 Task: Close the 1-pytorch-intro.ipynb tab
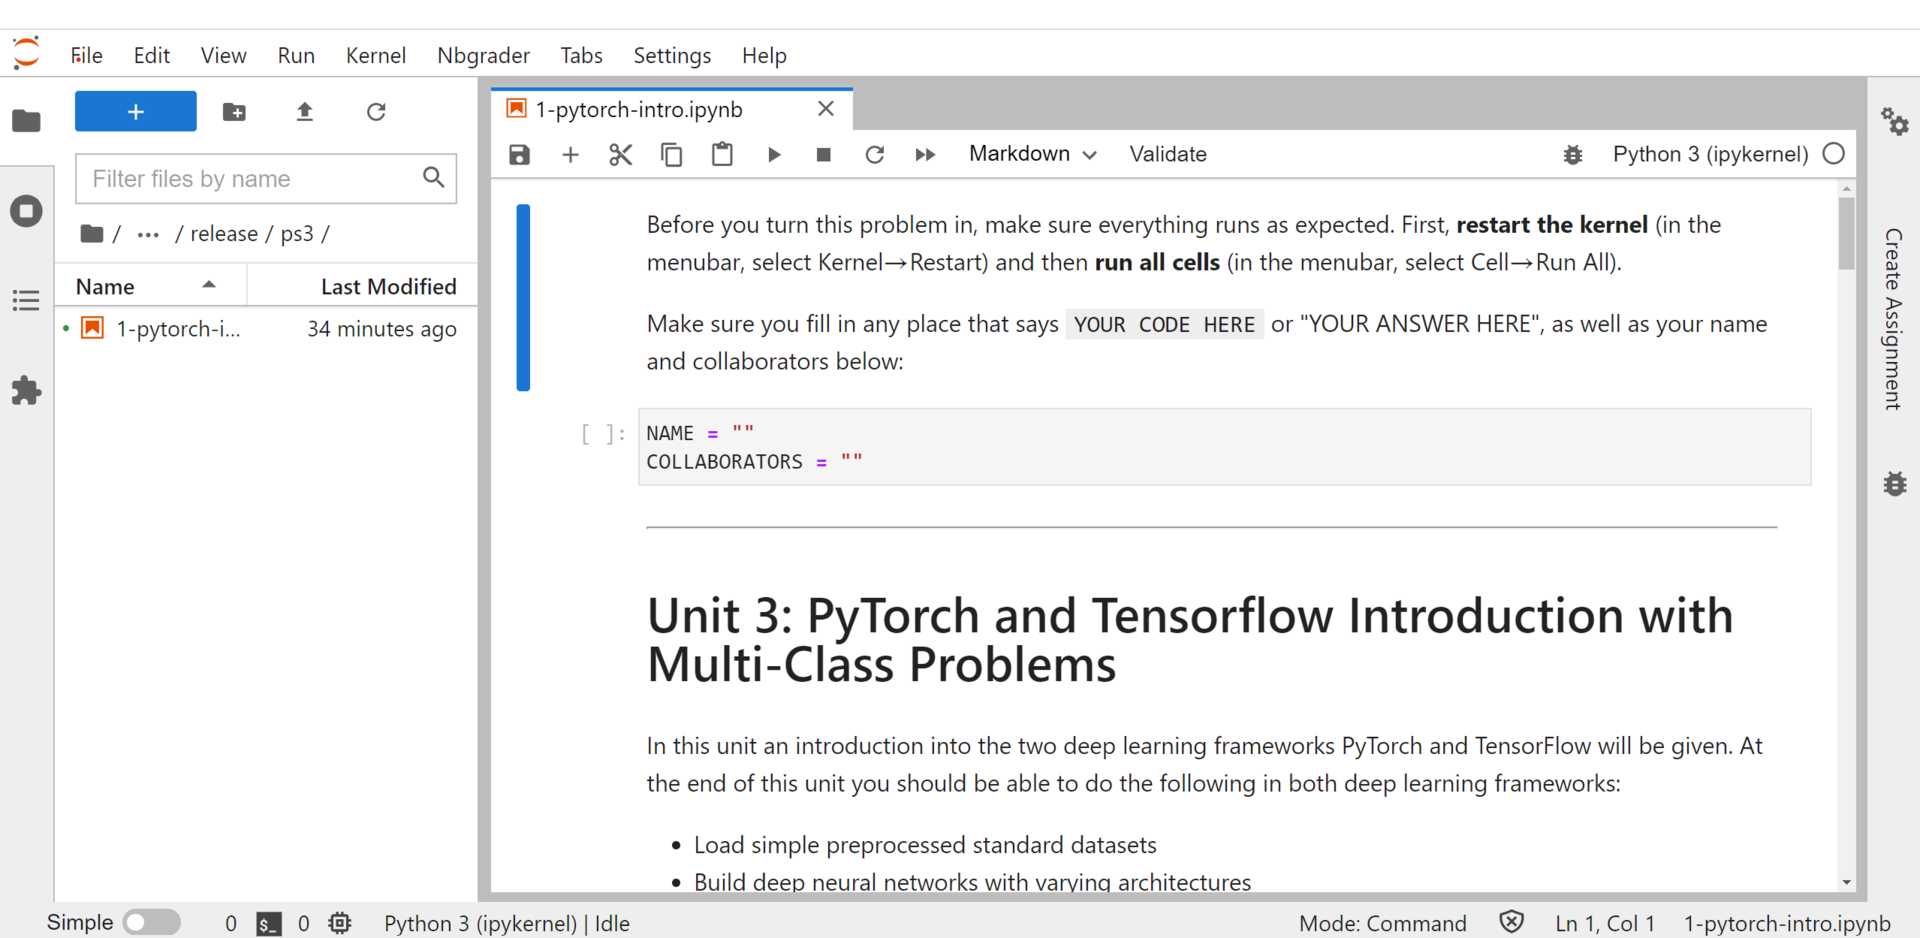(826, 108)
